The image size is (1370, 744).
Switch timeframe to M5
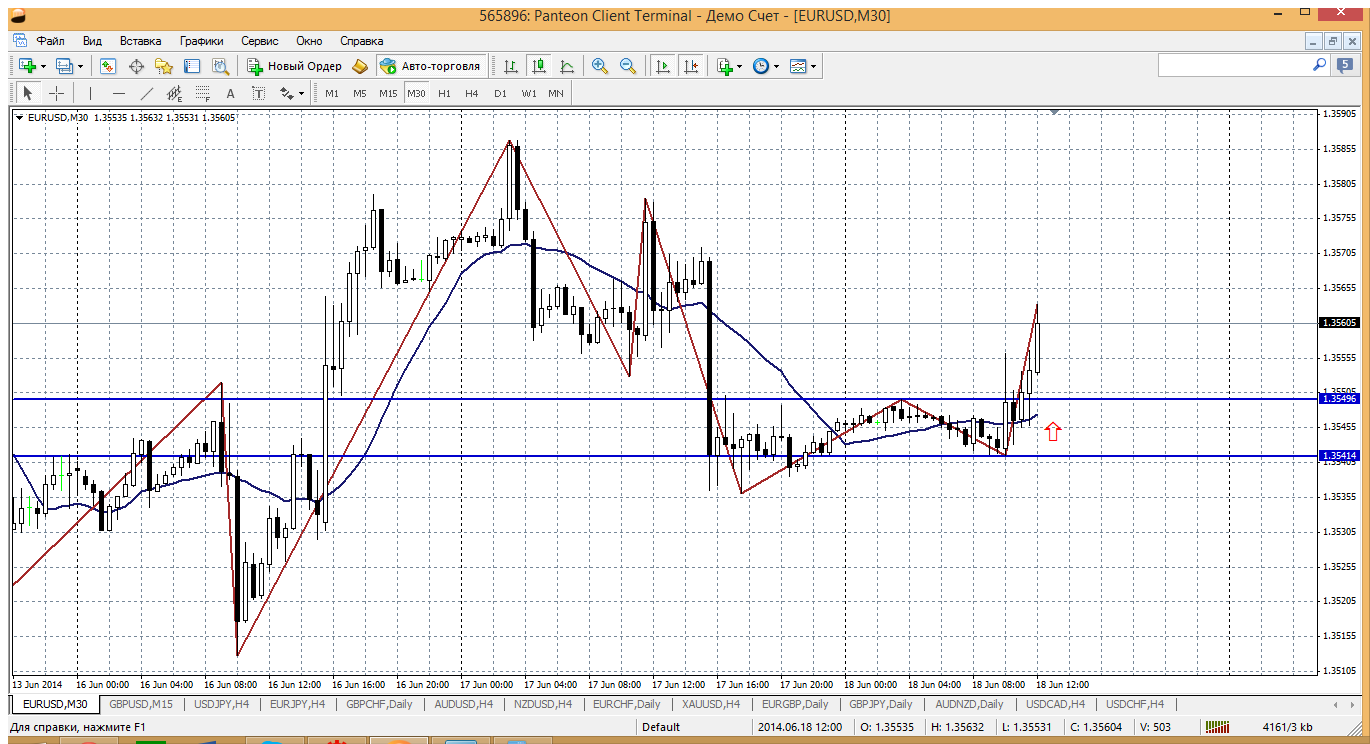coord(360,93)
